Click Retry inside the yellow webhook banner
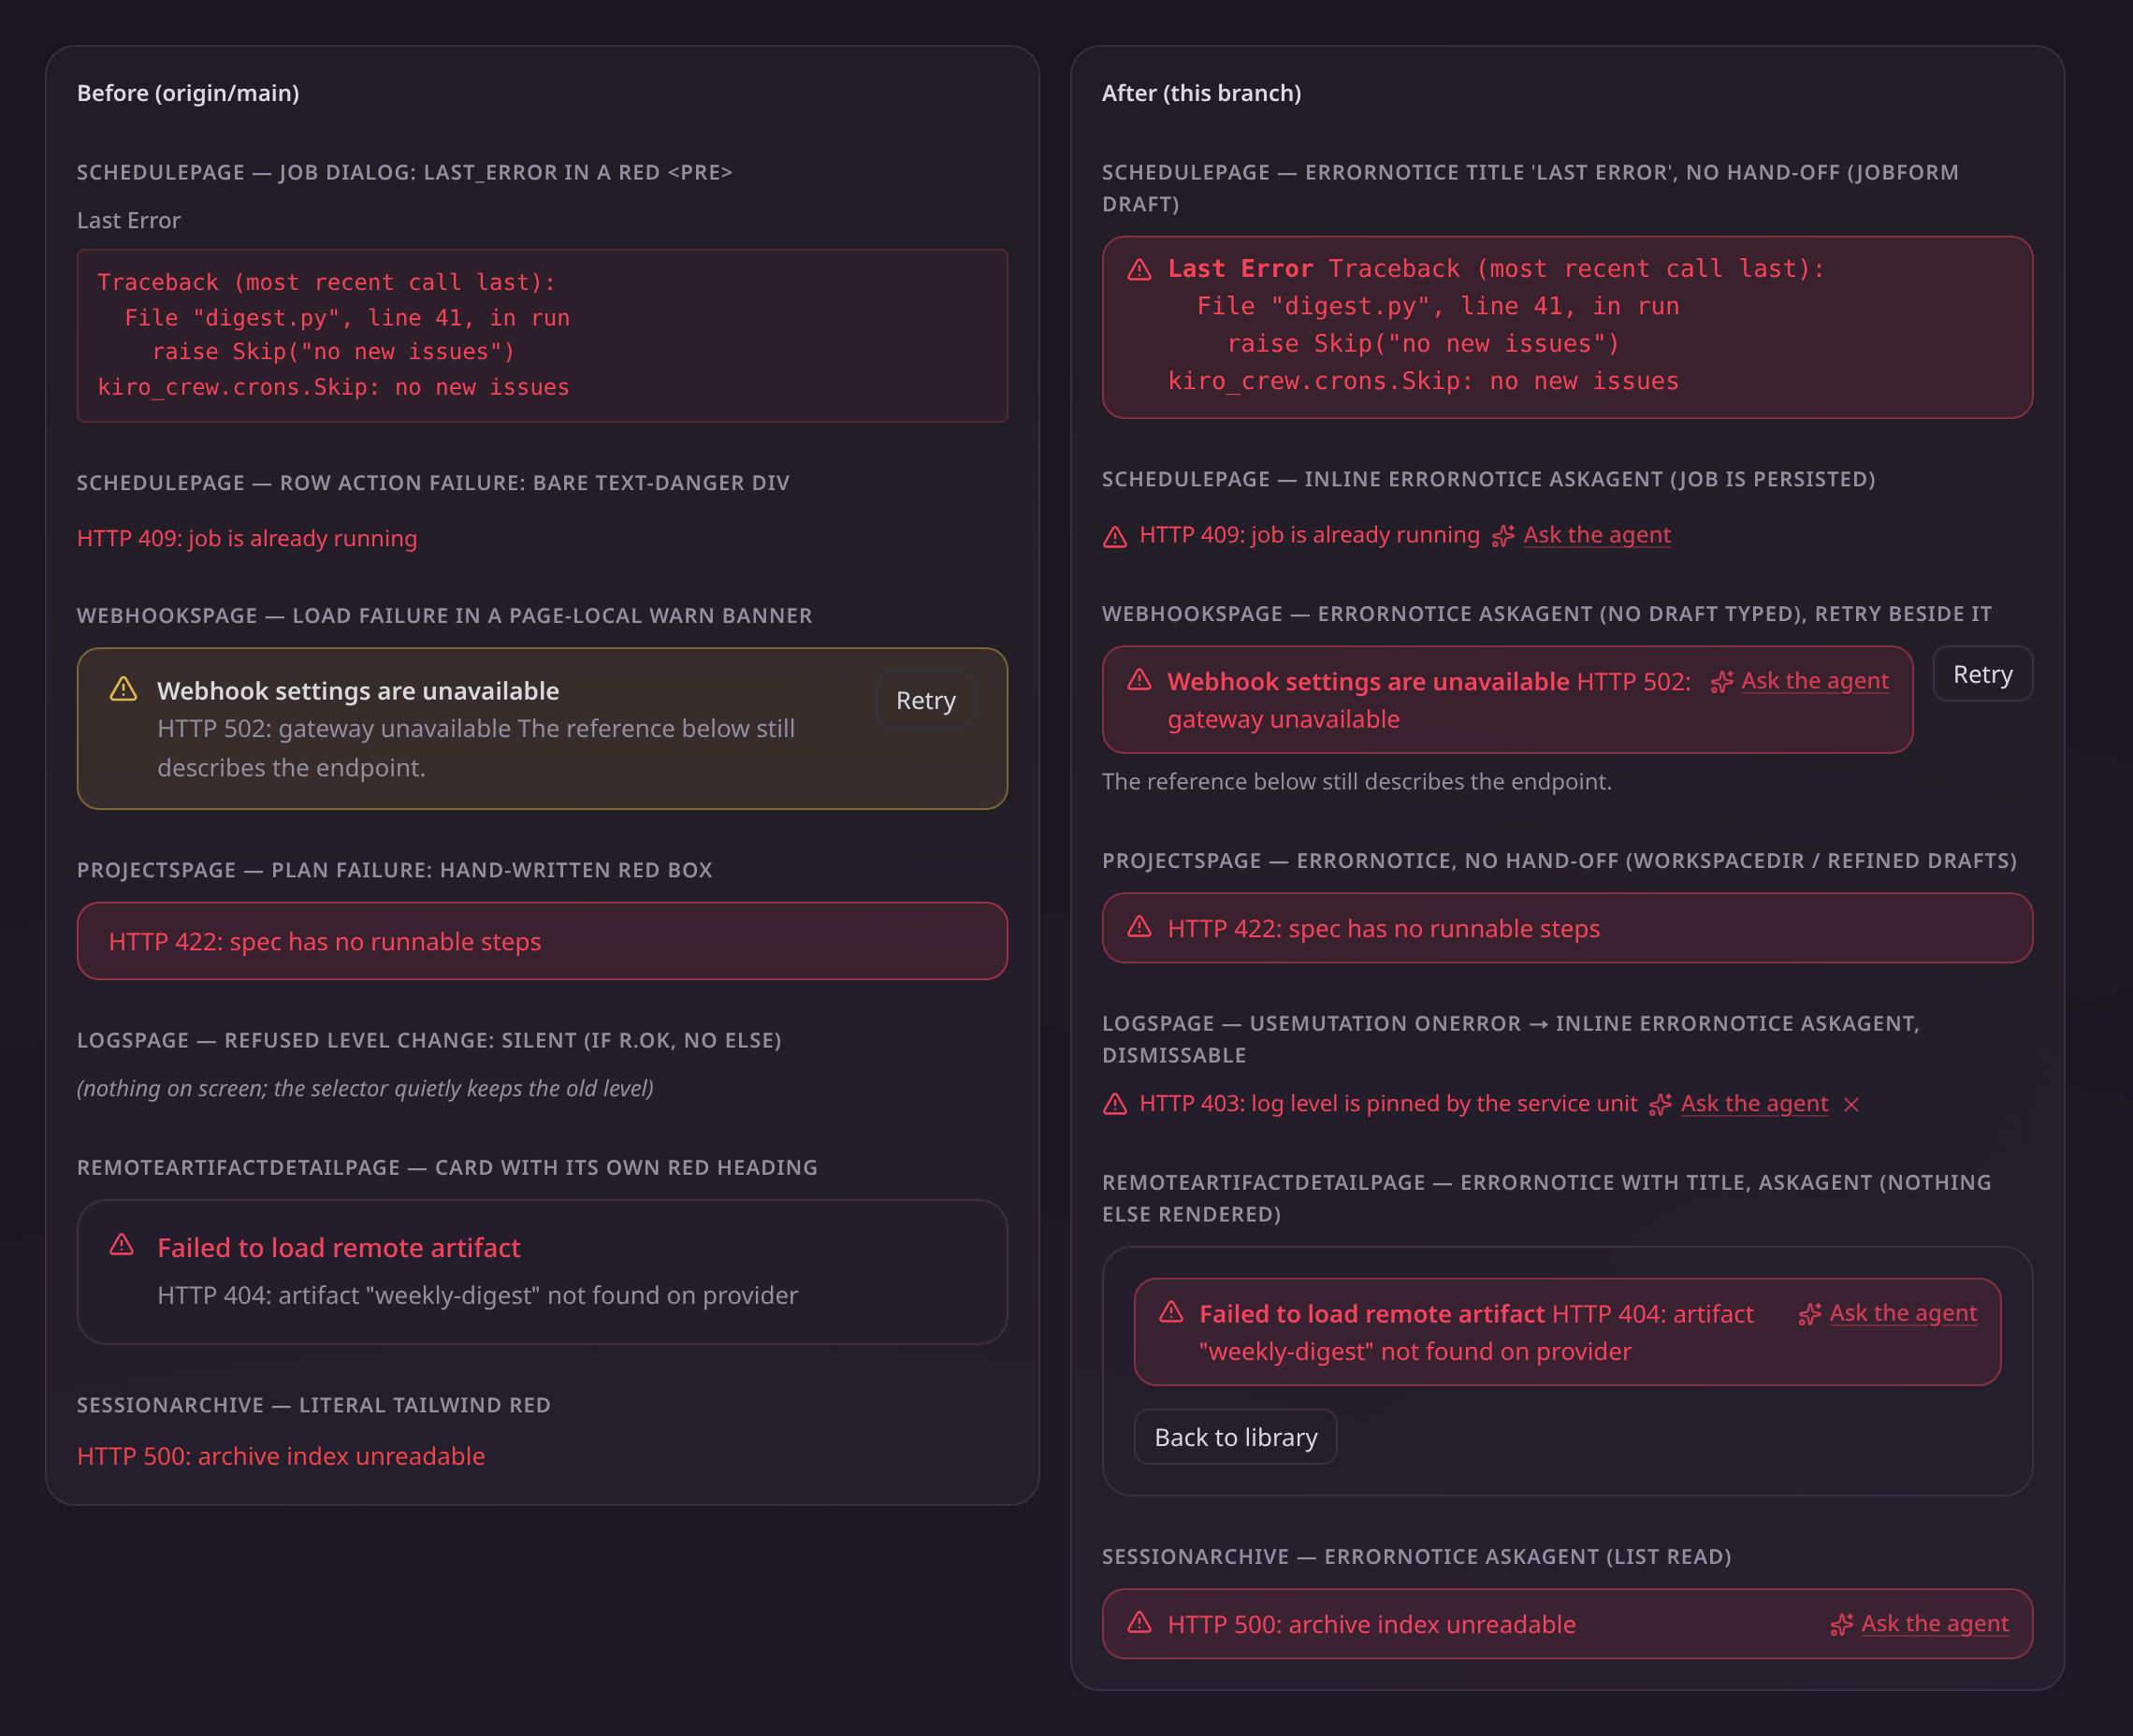2133x1736 pixels. click(x=925, y=700)
